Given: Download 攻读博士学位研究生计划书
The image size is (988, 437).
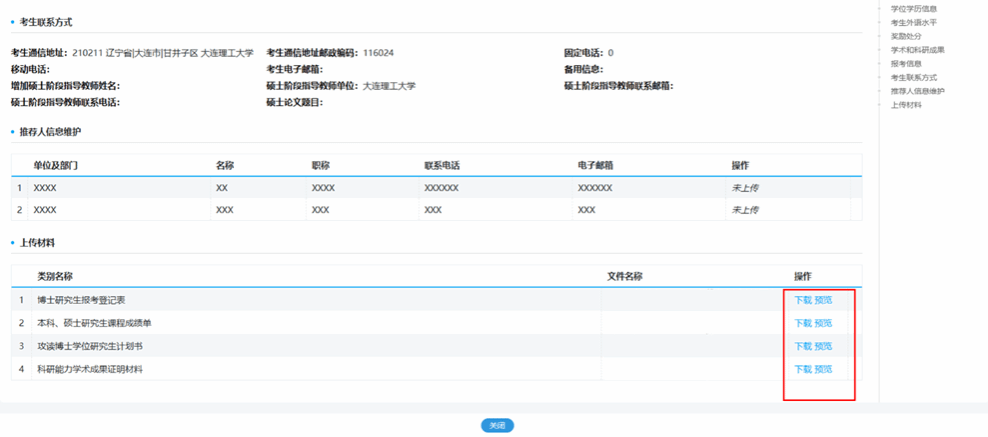Looking at the screenshot, I should (803, 346).
